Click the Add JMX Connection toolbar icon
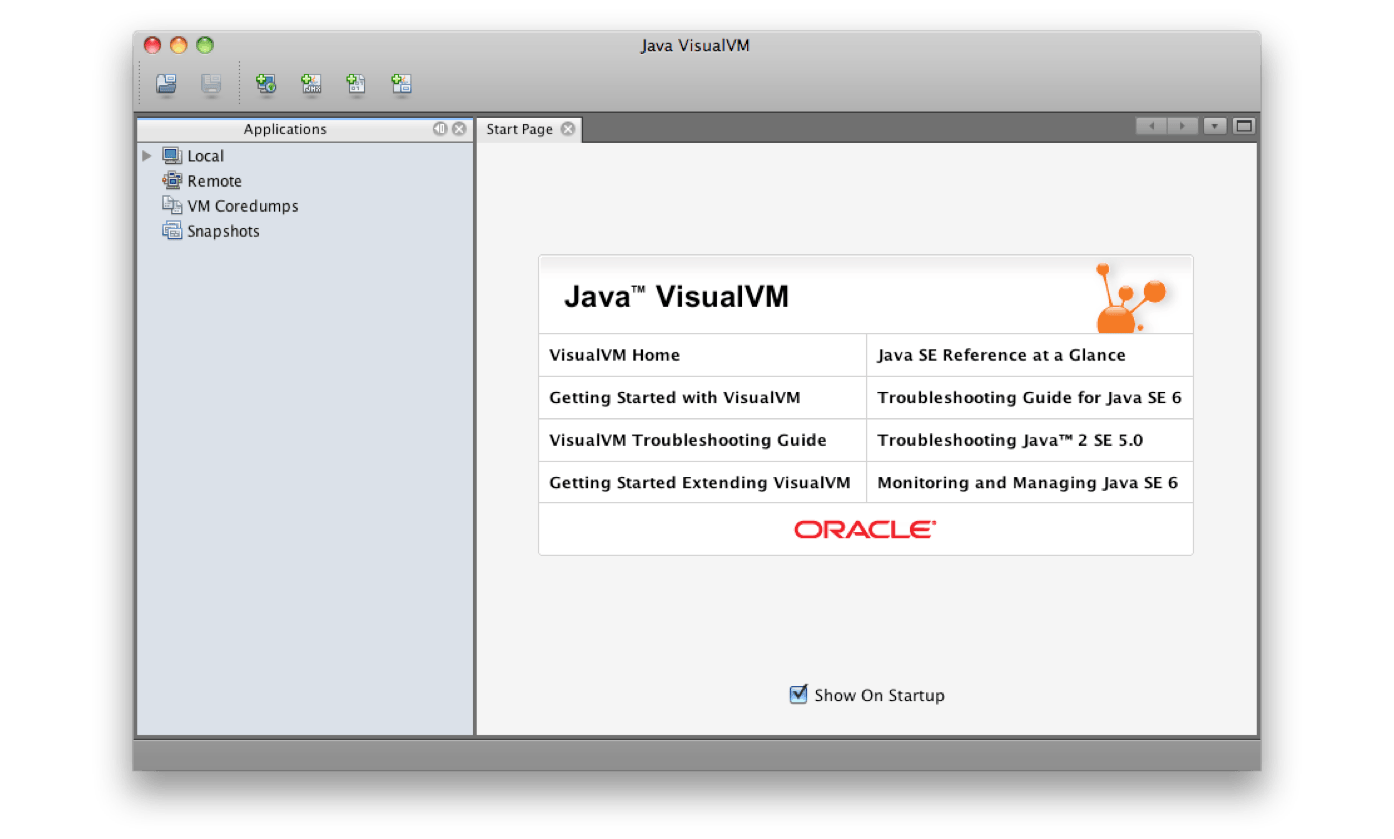Screen dimensions: 1394x839 pyautogui.click(x=312, y=84)
